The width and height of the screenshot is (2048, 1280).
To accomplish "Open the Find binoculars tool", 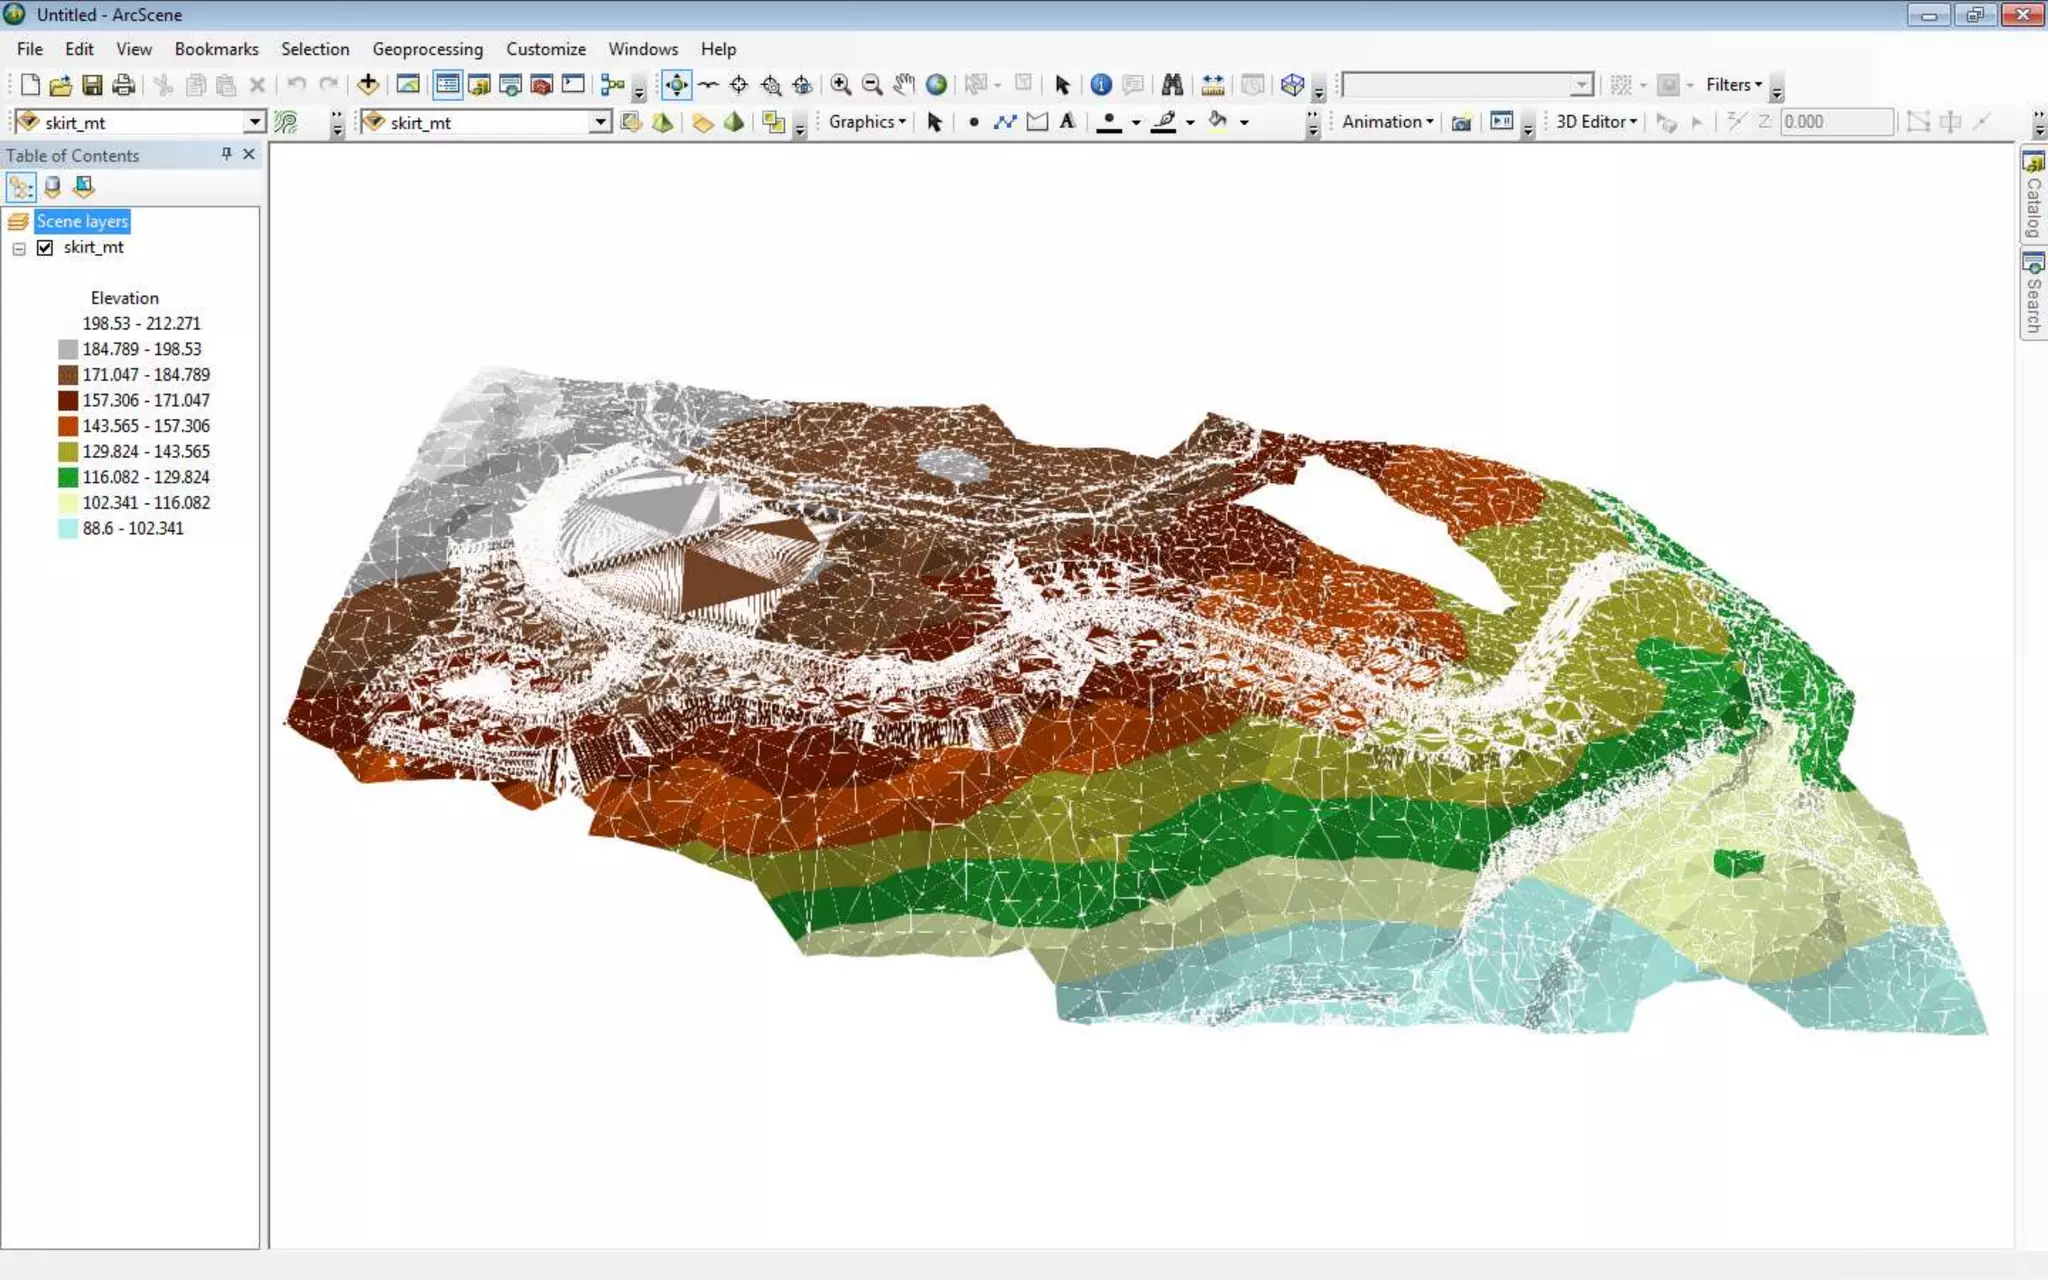I will (x=1172, y=85).
